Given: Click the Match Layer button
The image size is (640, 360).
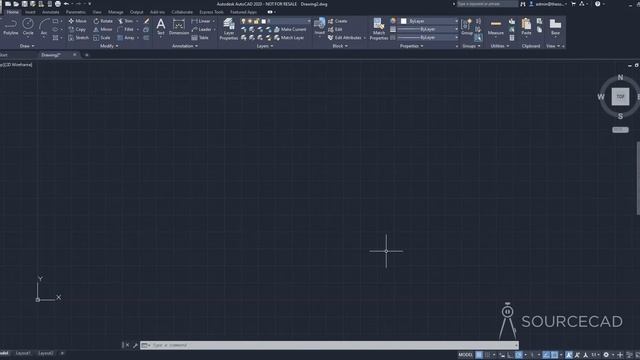Looking at the screenshot, I should [x=289, y=38].
